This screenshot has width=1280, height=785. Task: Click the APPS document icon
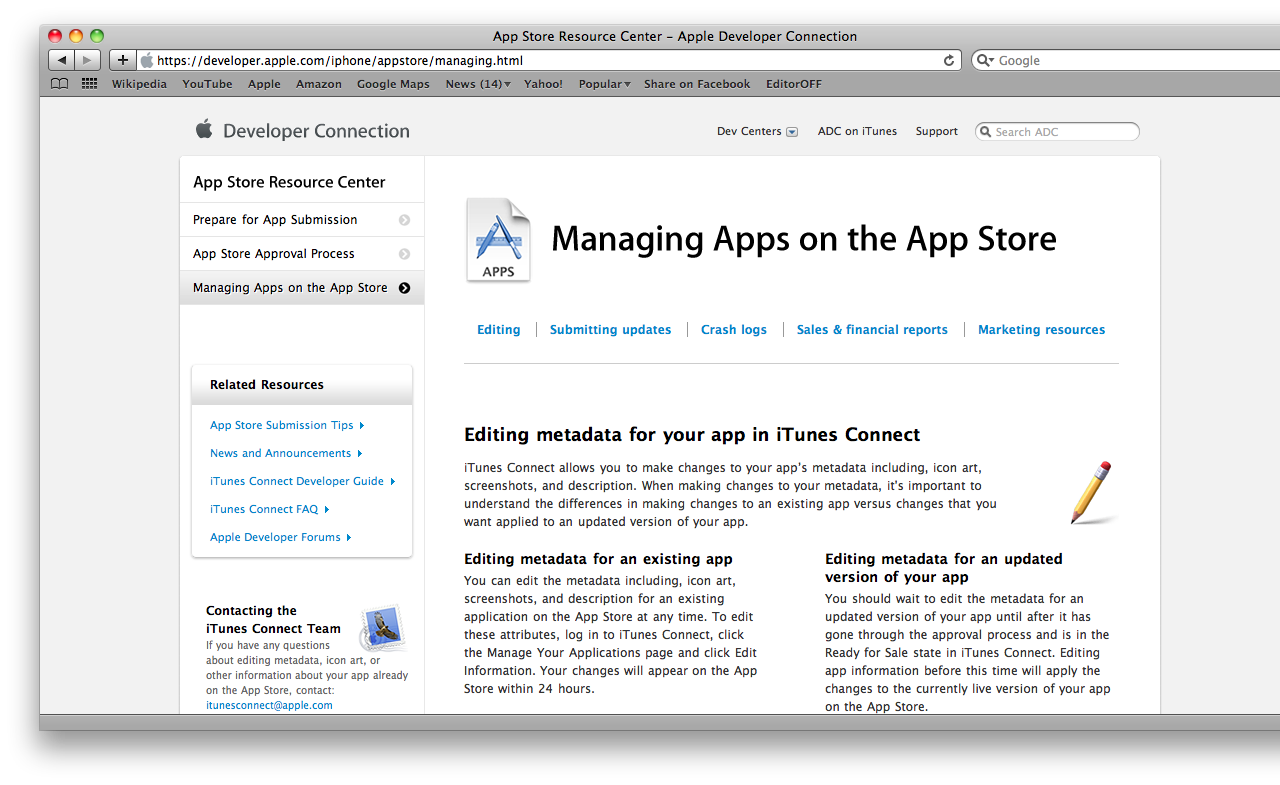pos(498,240)
